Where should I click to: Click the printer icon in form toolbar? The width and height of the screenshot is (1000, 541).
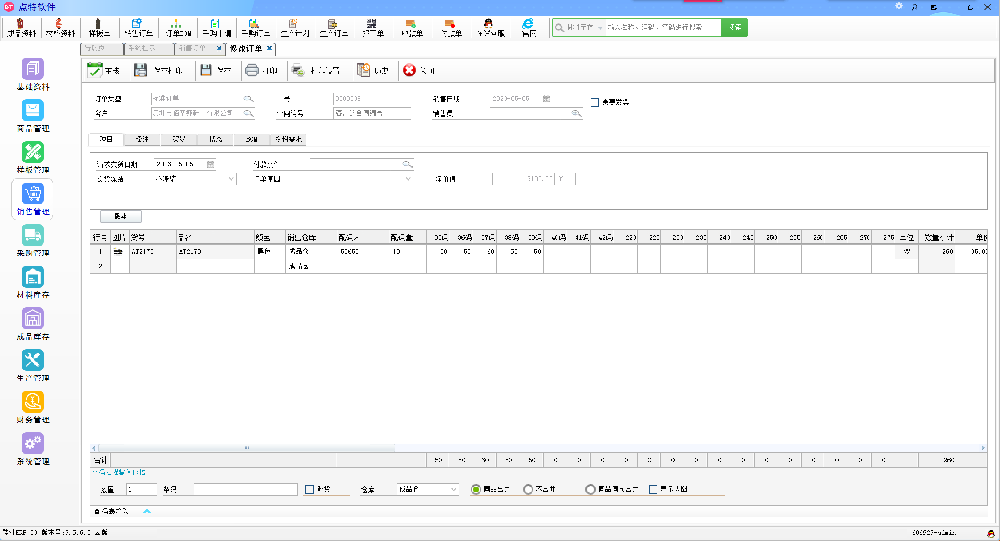[252, 70]
